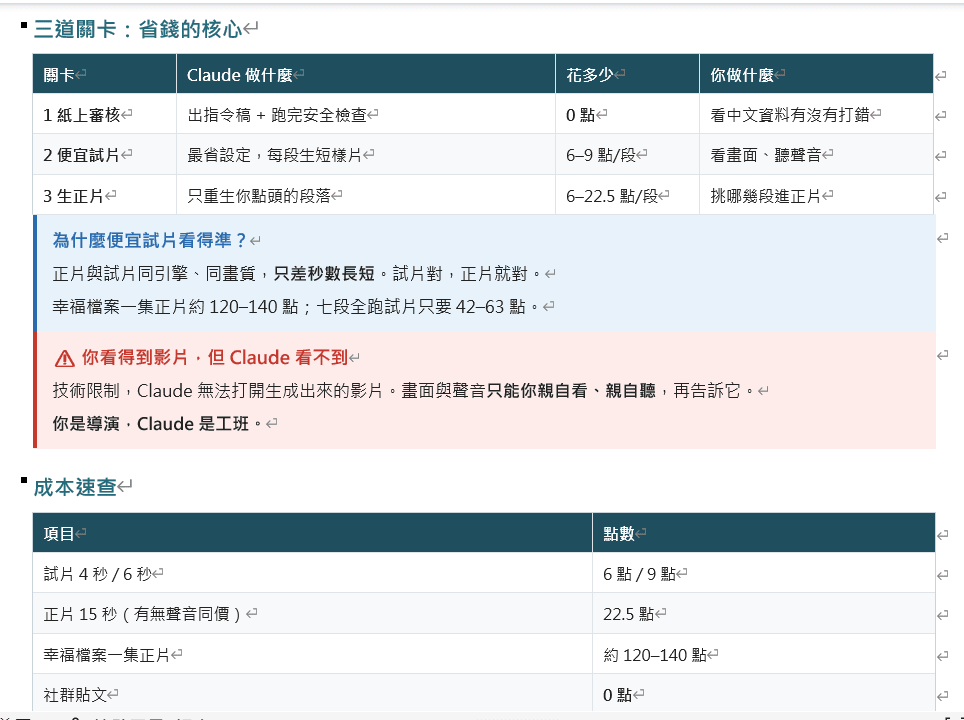Click 0 點 in the 紙上審核 row

tap(627, 114)
